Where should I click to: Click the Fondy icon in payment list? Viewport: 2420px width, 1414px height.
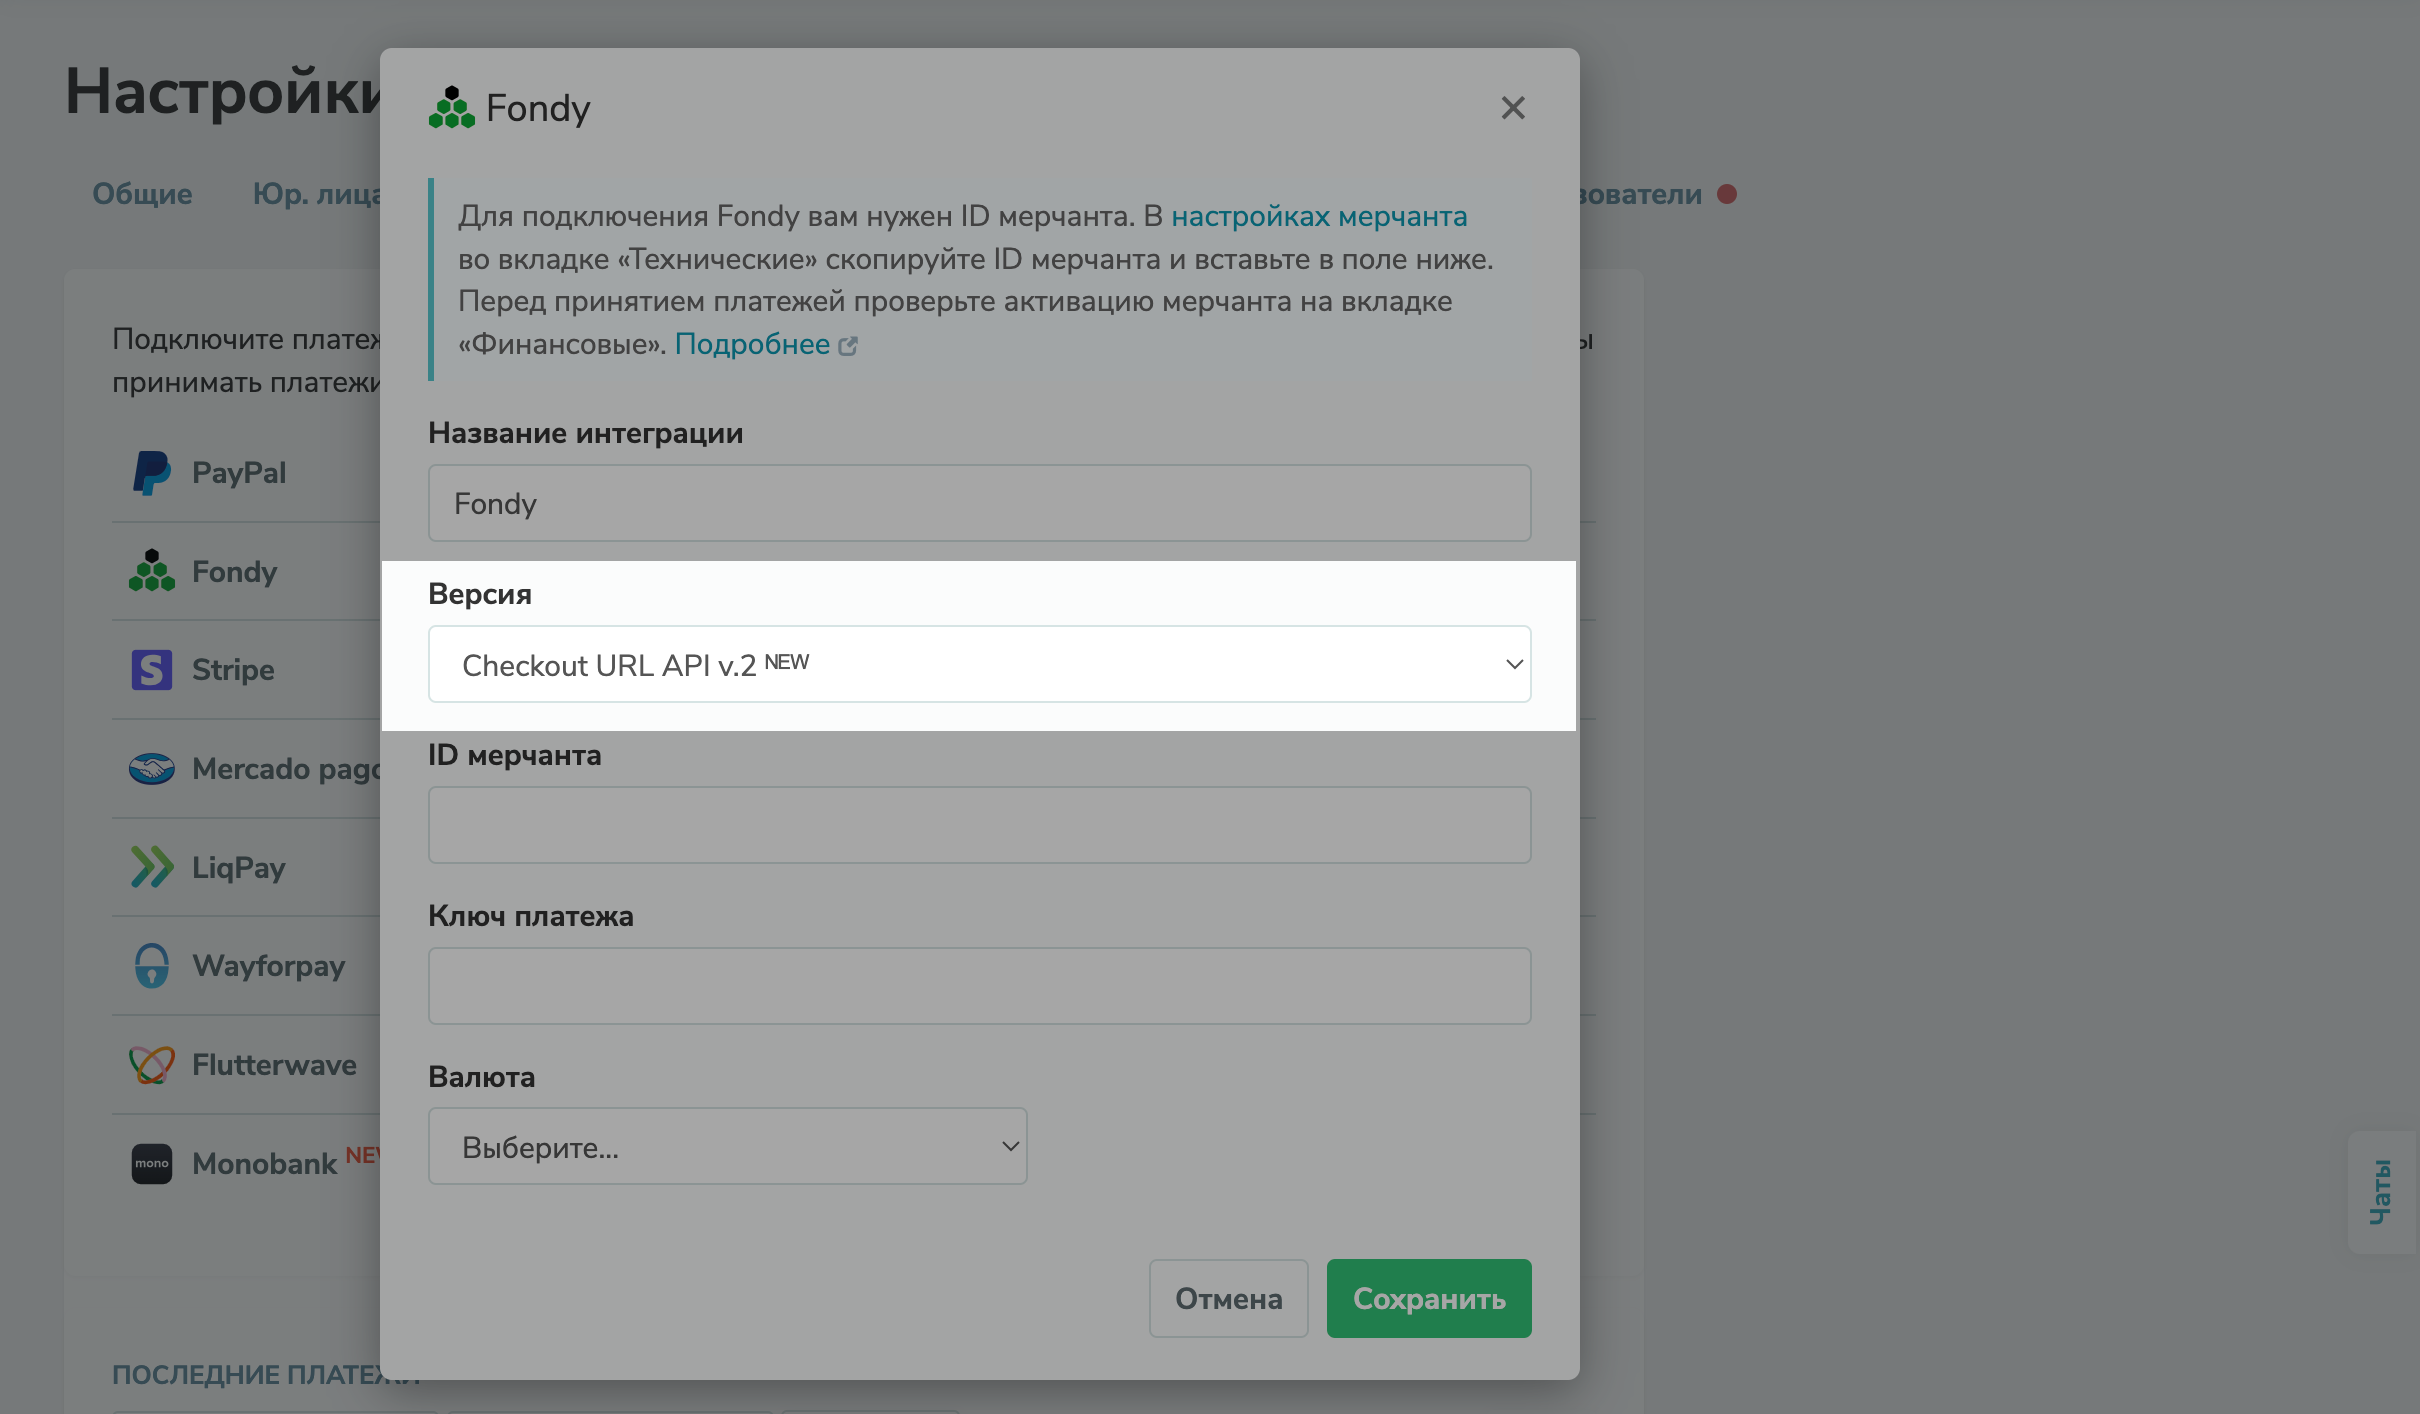[x=151, y=571]
